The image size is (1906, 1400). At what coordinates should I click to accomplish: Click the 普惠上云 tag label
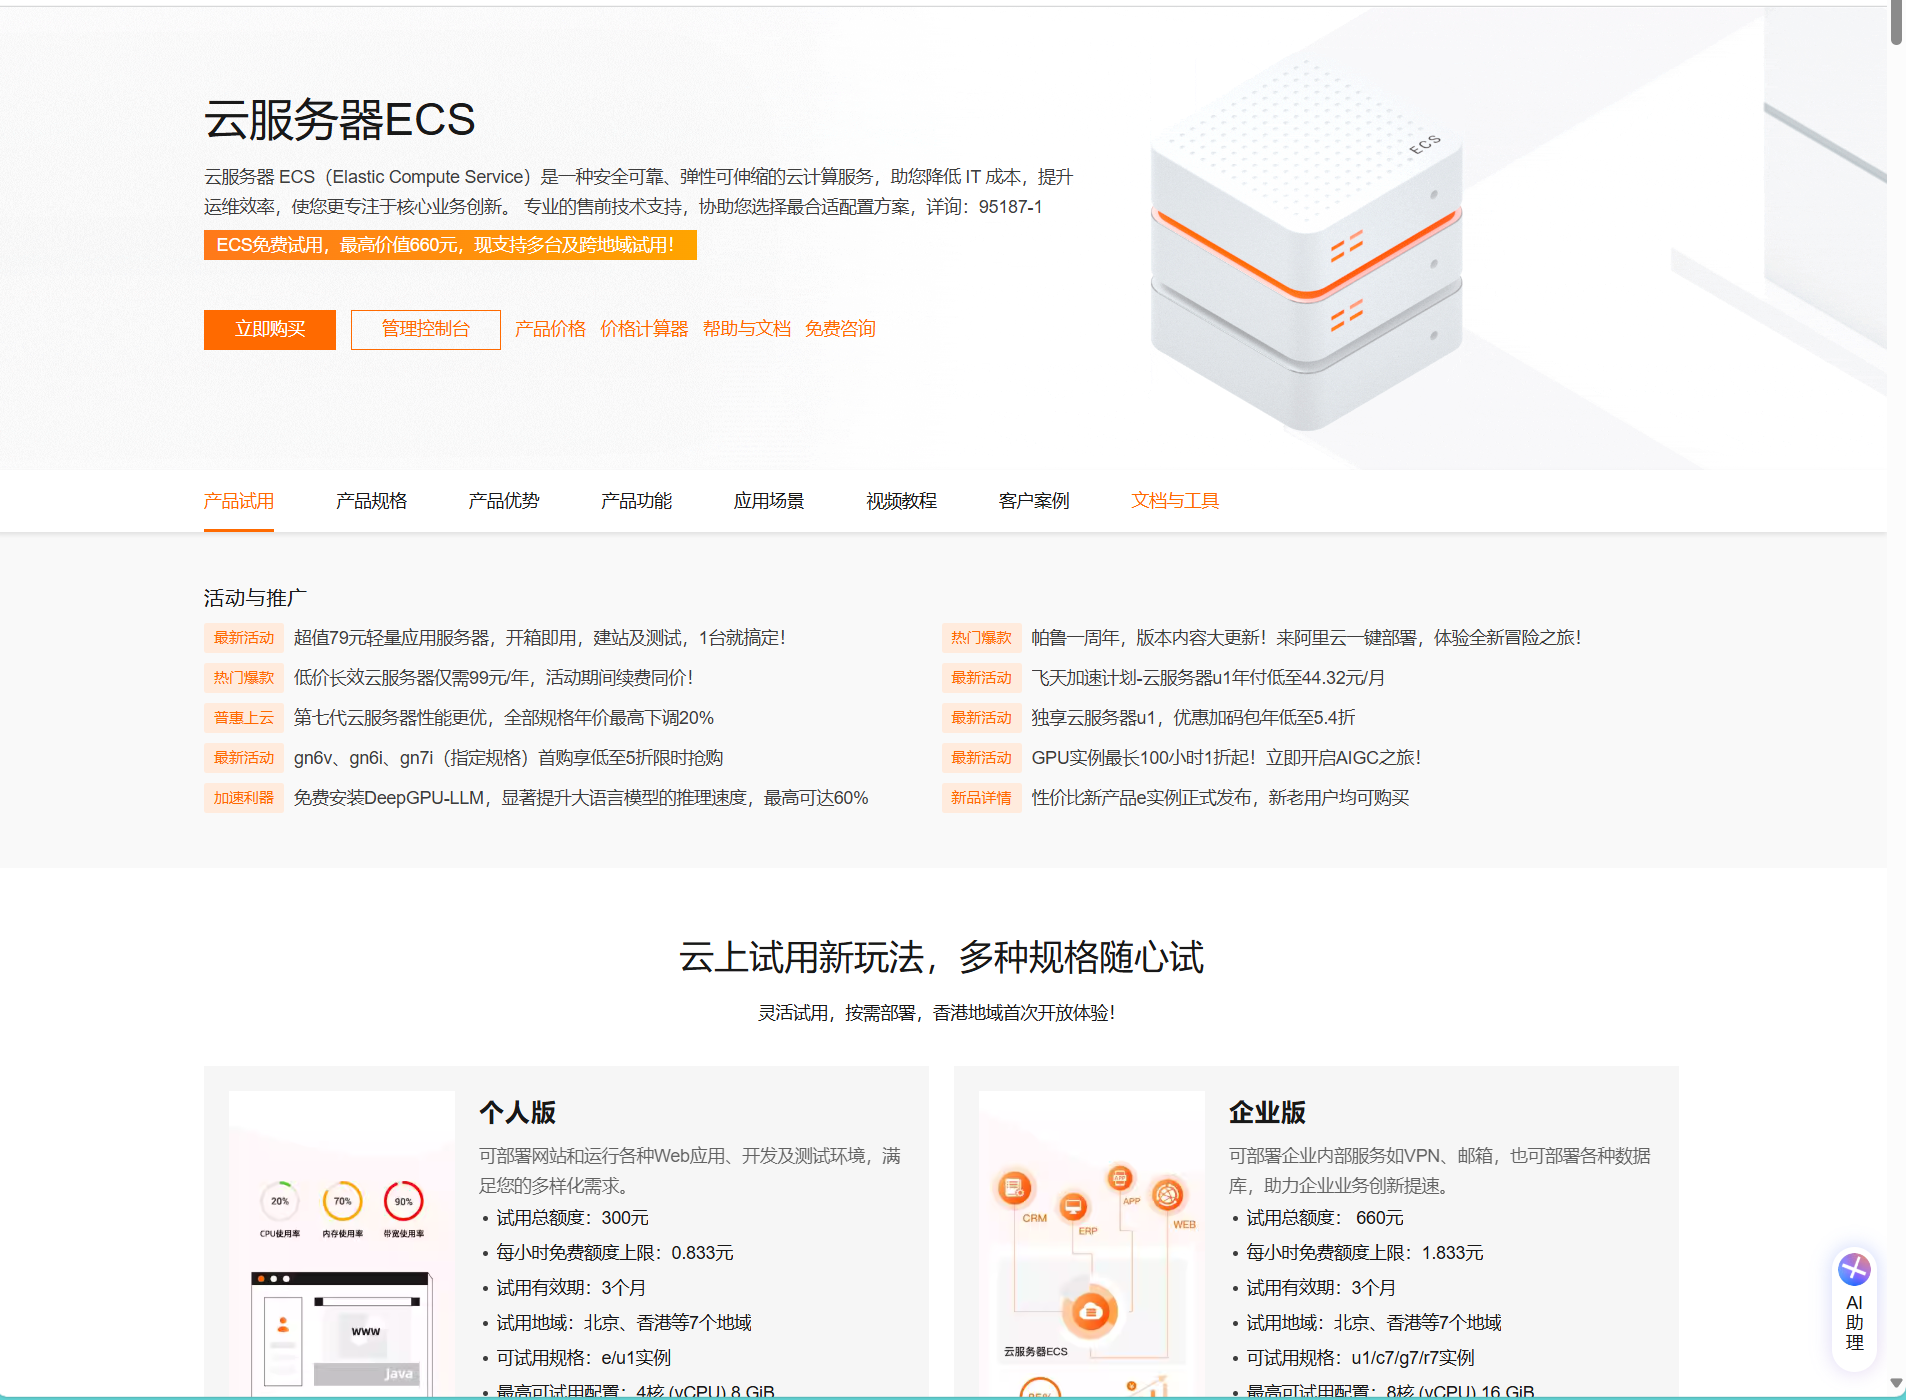(244, 718)
